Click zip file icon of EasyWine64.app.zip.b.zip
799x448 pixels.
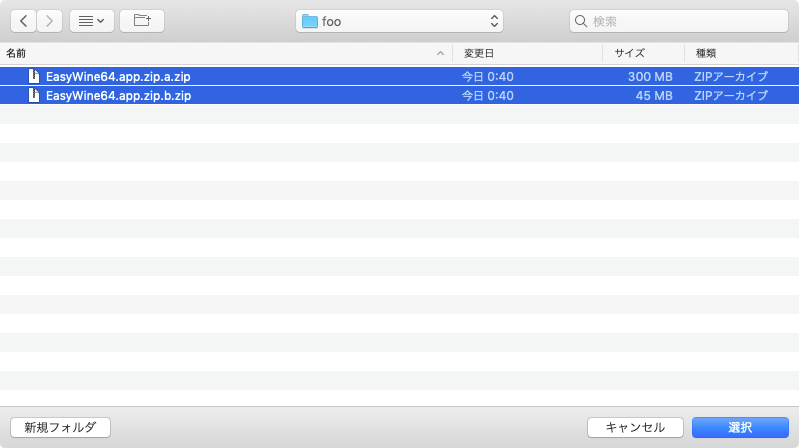[34, 95]
